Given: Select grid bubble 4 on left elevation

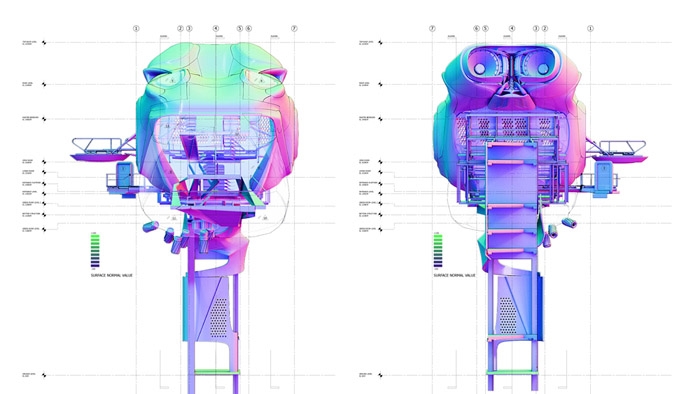Looking at the screenshot, I should pyautogui.click(x=216, y=29).
